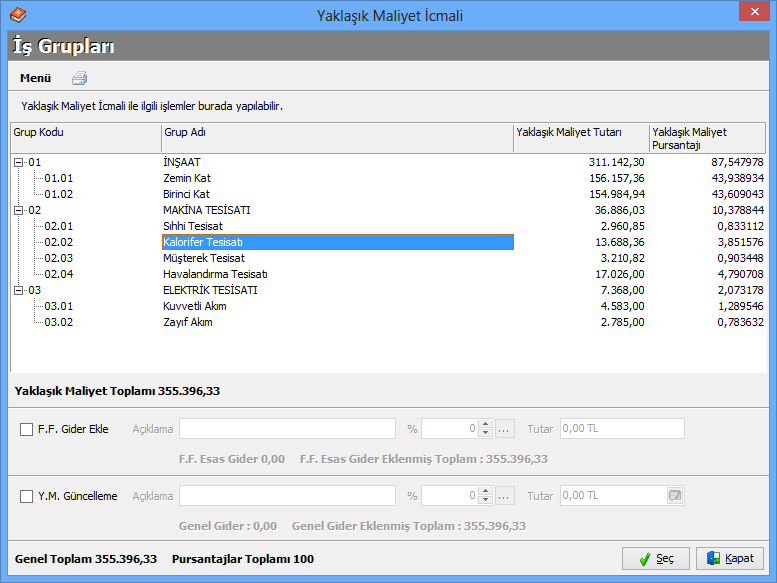Click the Kapat button

(731, 558)
